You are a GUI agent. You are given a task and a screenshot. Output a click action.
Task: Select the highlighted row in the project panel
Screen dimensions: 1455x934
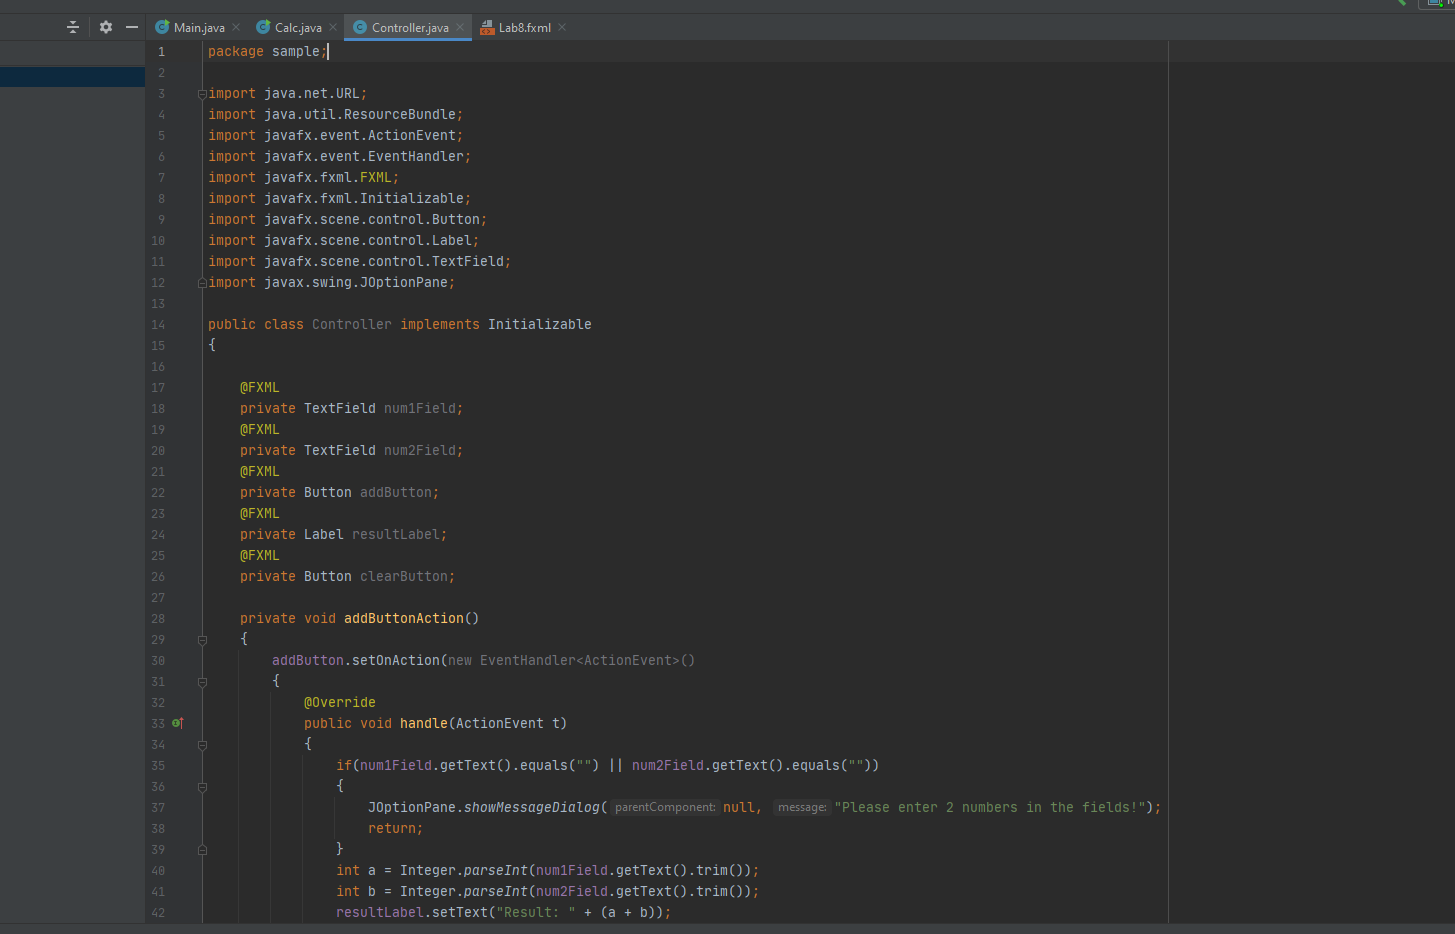point(72,77)
